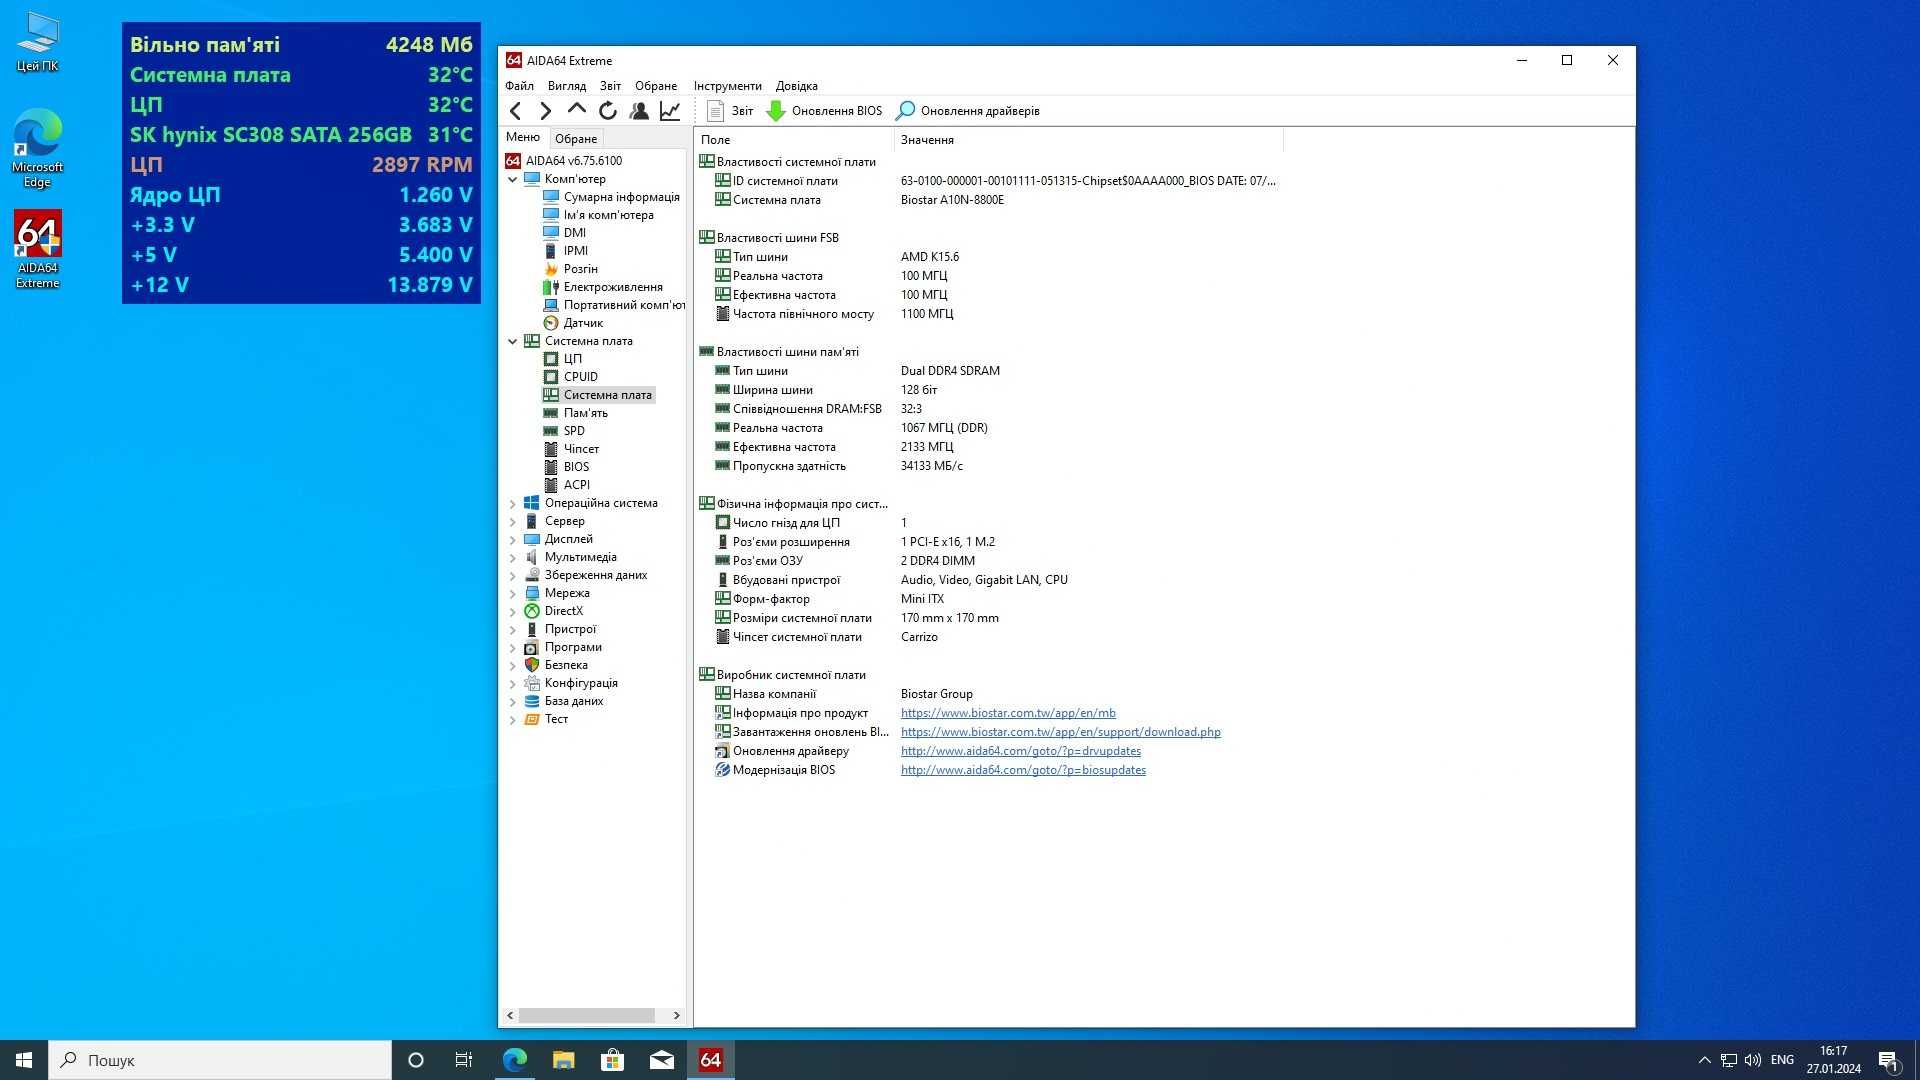1920x1080 pixels.
Task: Switch to the Обране tab in sidebar
Action: (x=576, y=139)
